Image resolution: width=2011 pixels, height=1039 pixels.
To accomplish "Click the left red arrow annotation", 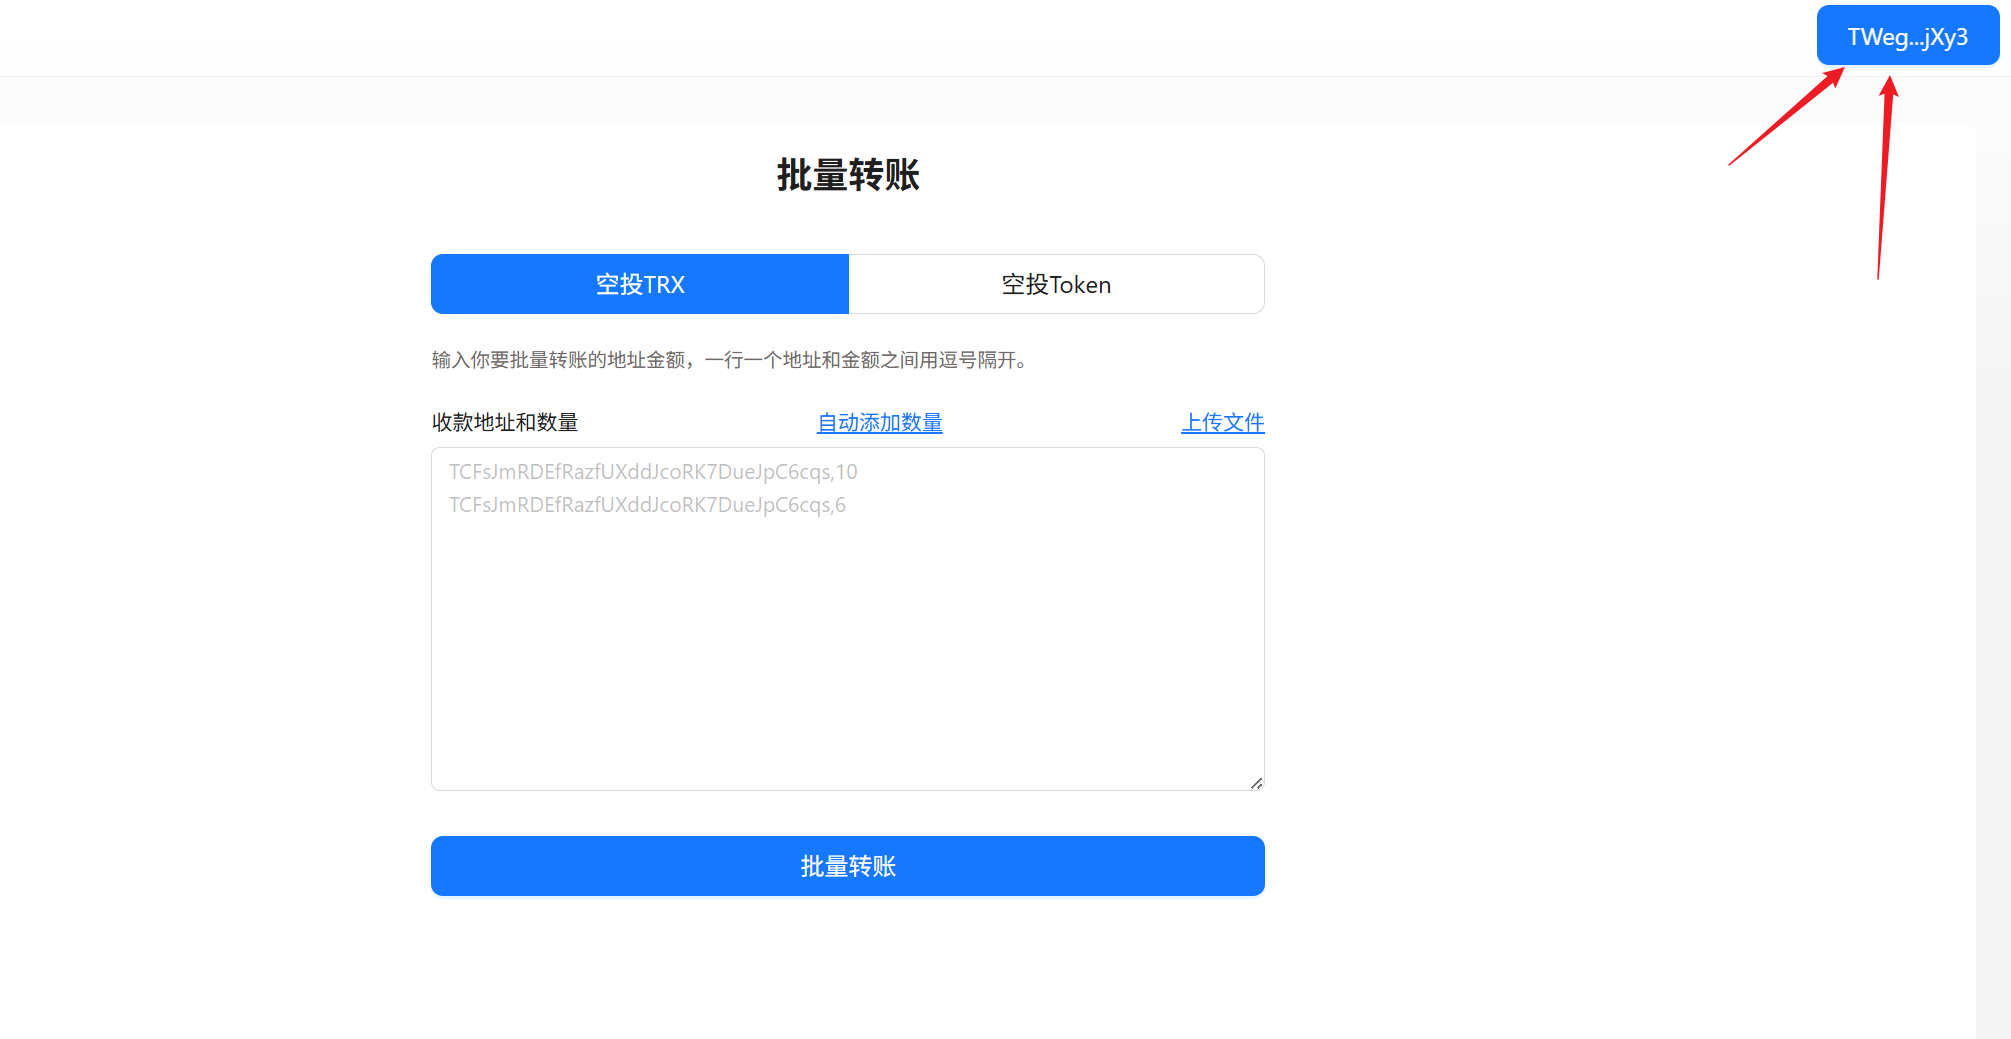I will 1786,117.
